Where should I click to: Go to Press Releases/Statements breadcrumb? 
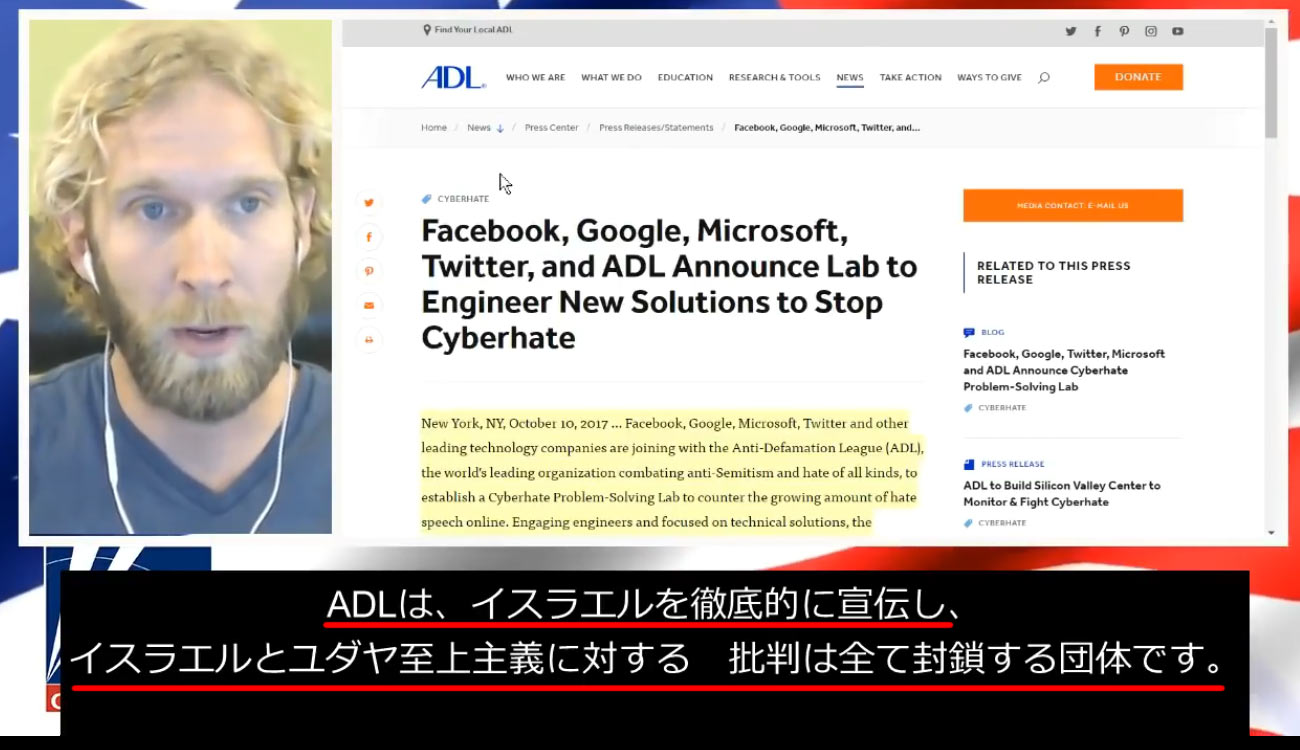pyautogui.click(x=656, y=128)
